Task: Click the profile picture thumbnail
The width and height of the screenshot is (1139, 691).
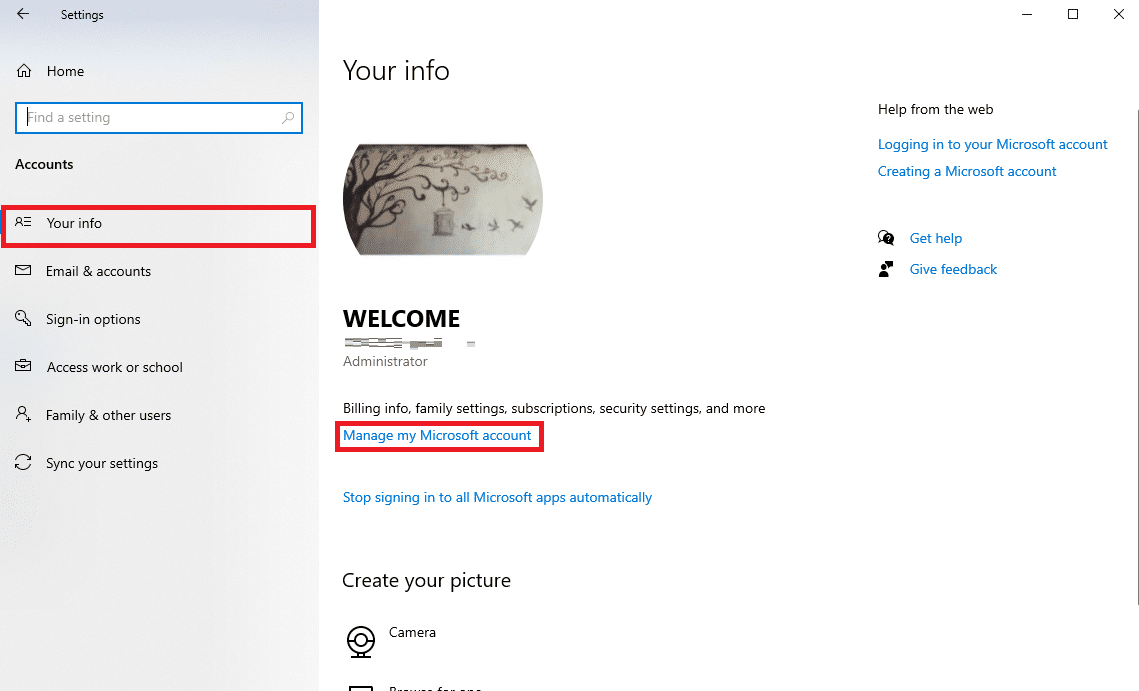Action: (x=442, y=199)
